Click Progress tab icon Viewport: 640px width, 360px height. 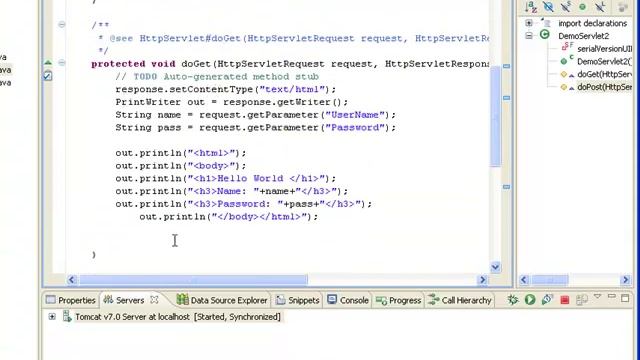click(x=381, y=300)
